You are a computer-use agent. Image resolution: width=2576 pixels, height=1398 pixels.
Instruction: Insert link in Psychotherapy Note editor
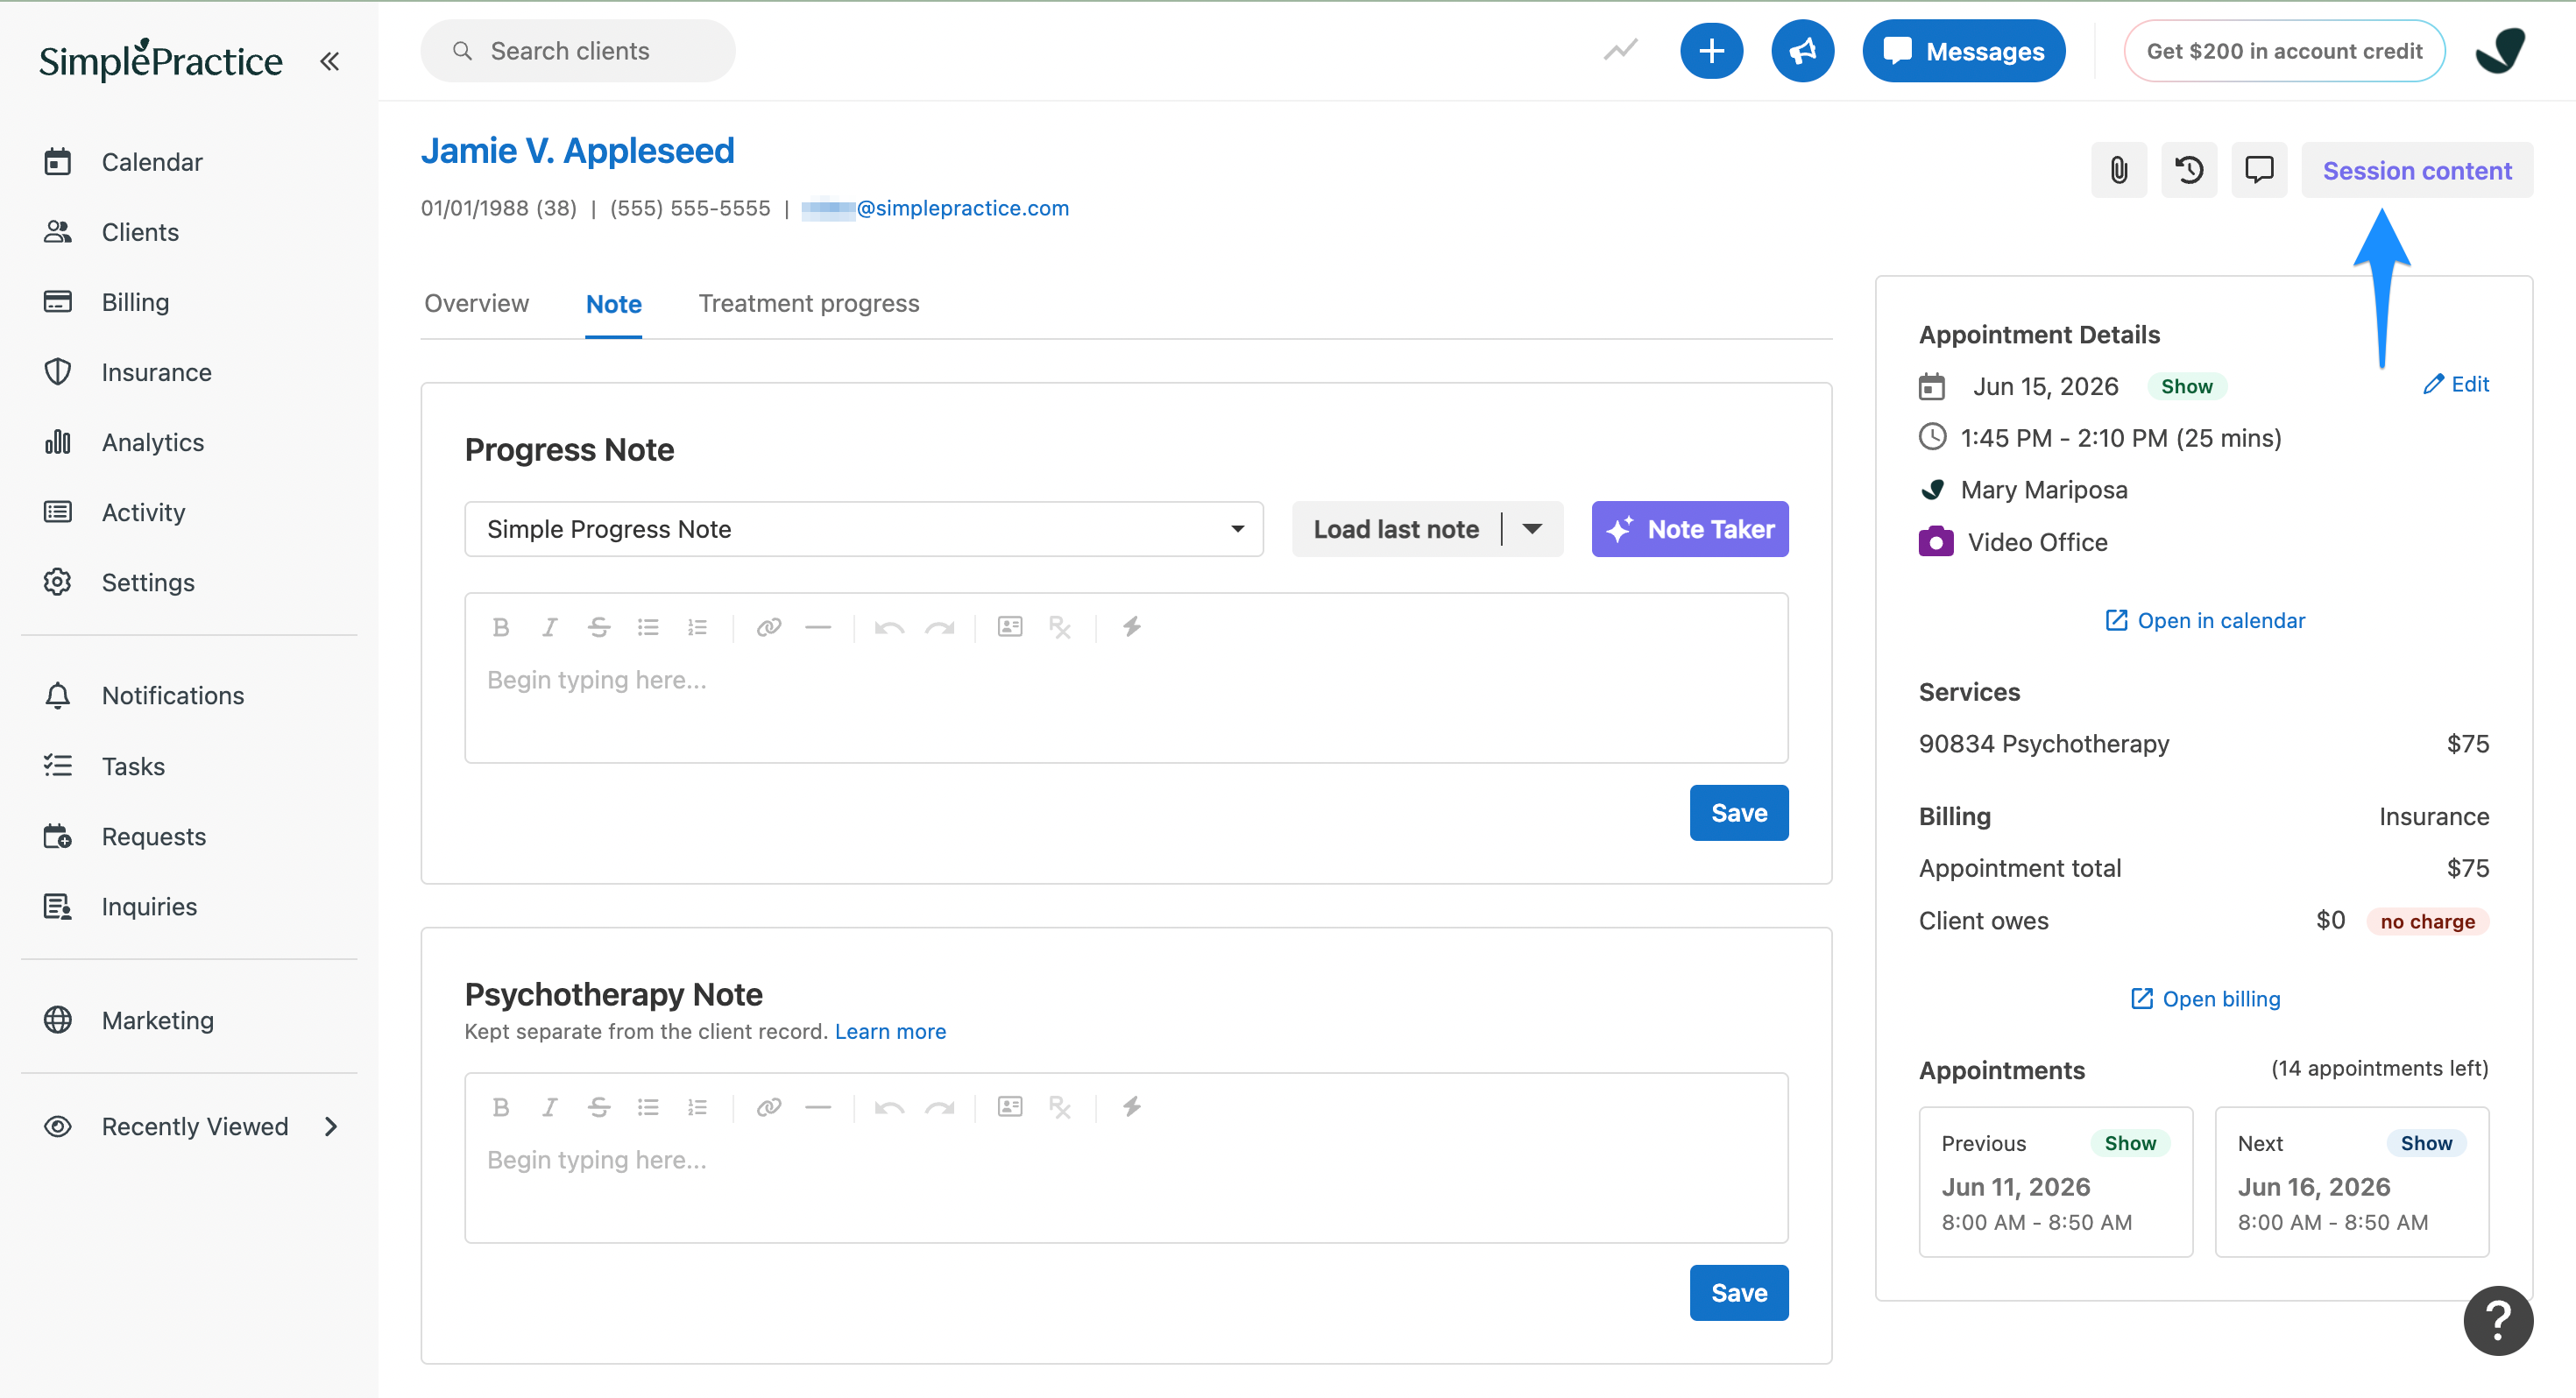click(x=768, y=1107)
